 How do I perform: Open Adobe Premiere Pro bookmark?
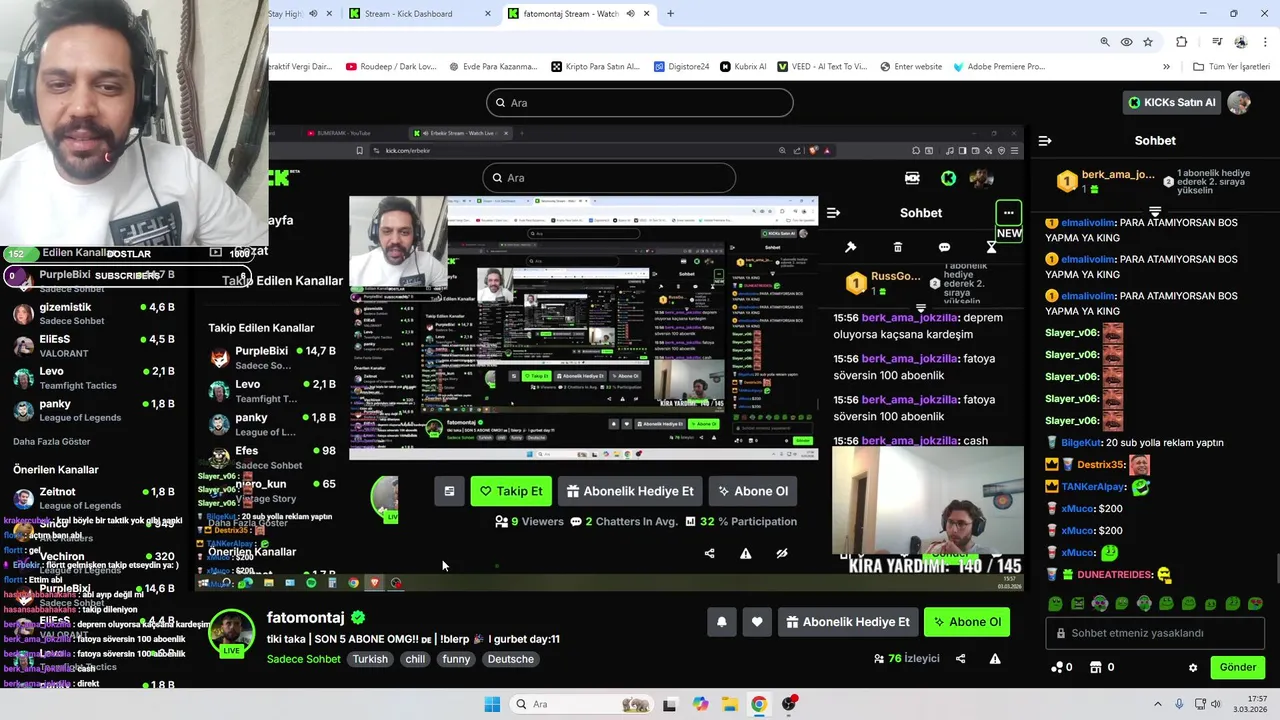tap(999, 67)
